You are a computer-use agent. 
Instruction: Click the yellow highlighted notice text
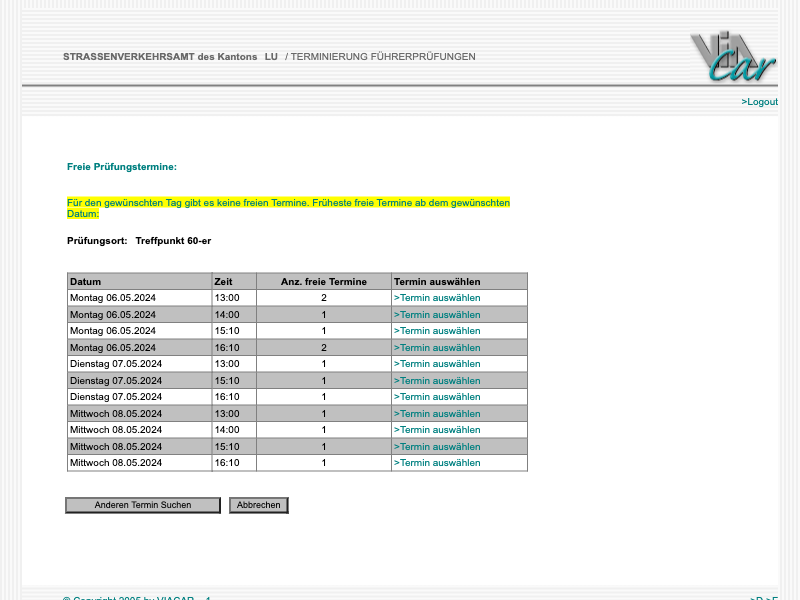coord(288,203)
